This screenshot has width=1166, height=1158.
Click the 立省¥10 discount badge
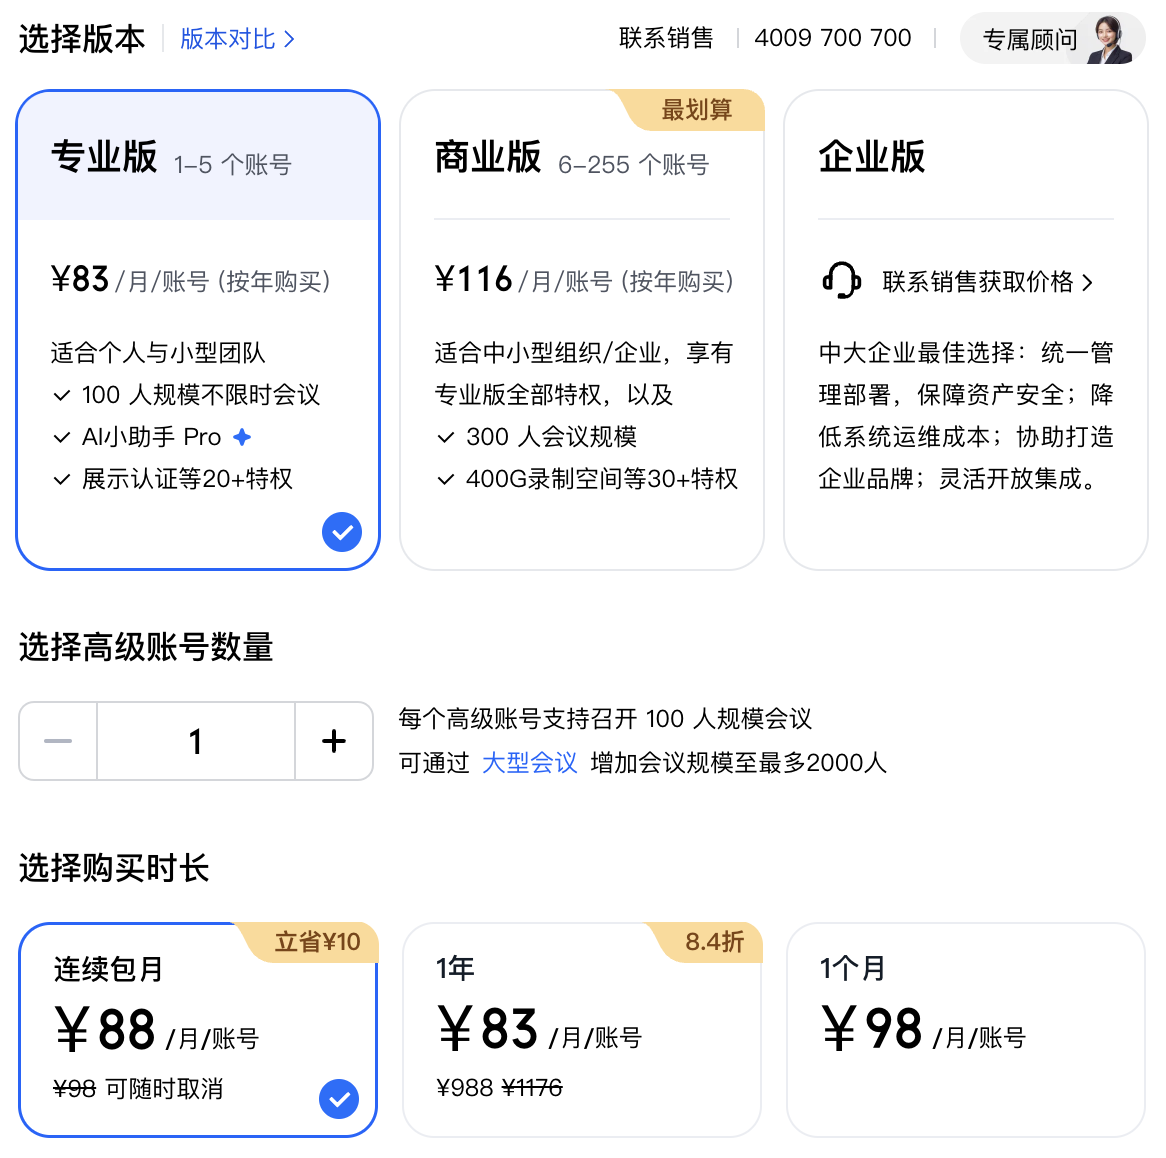point(316,942)
